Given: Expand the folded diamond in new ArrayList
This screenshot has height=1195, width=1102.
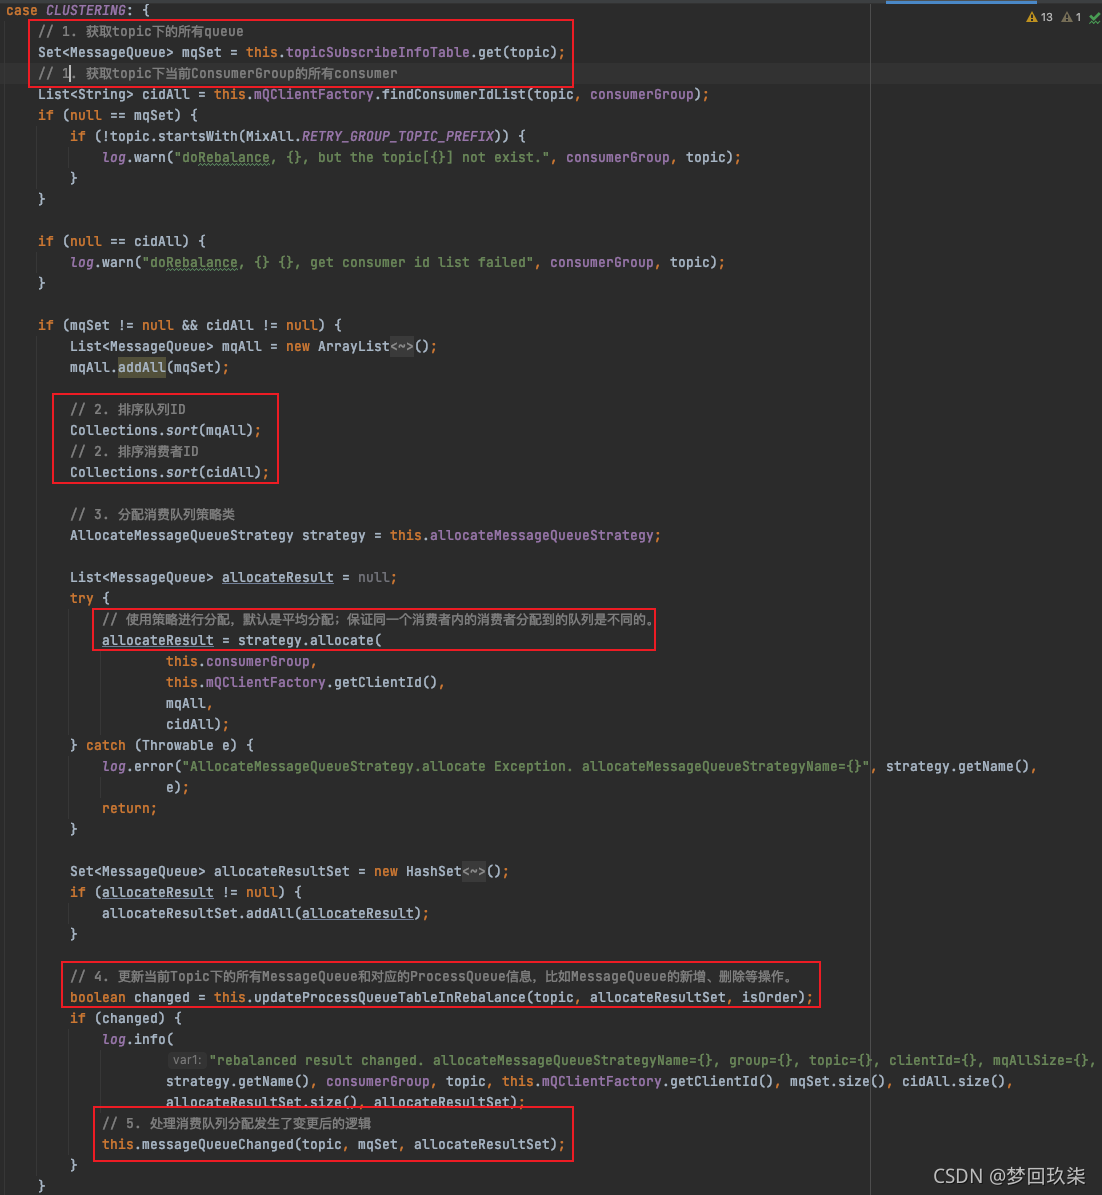Looking at the screenshot, I should pos(402,347).
